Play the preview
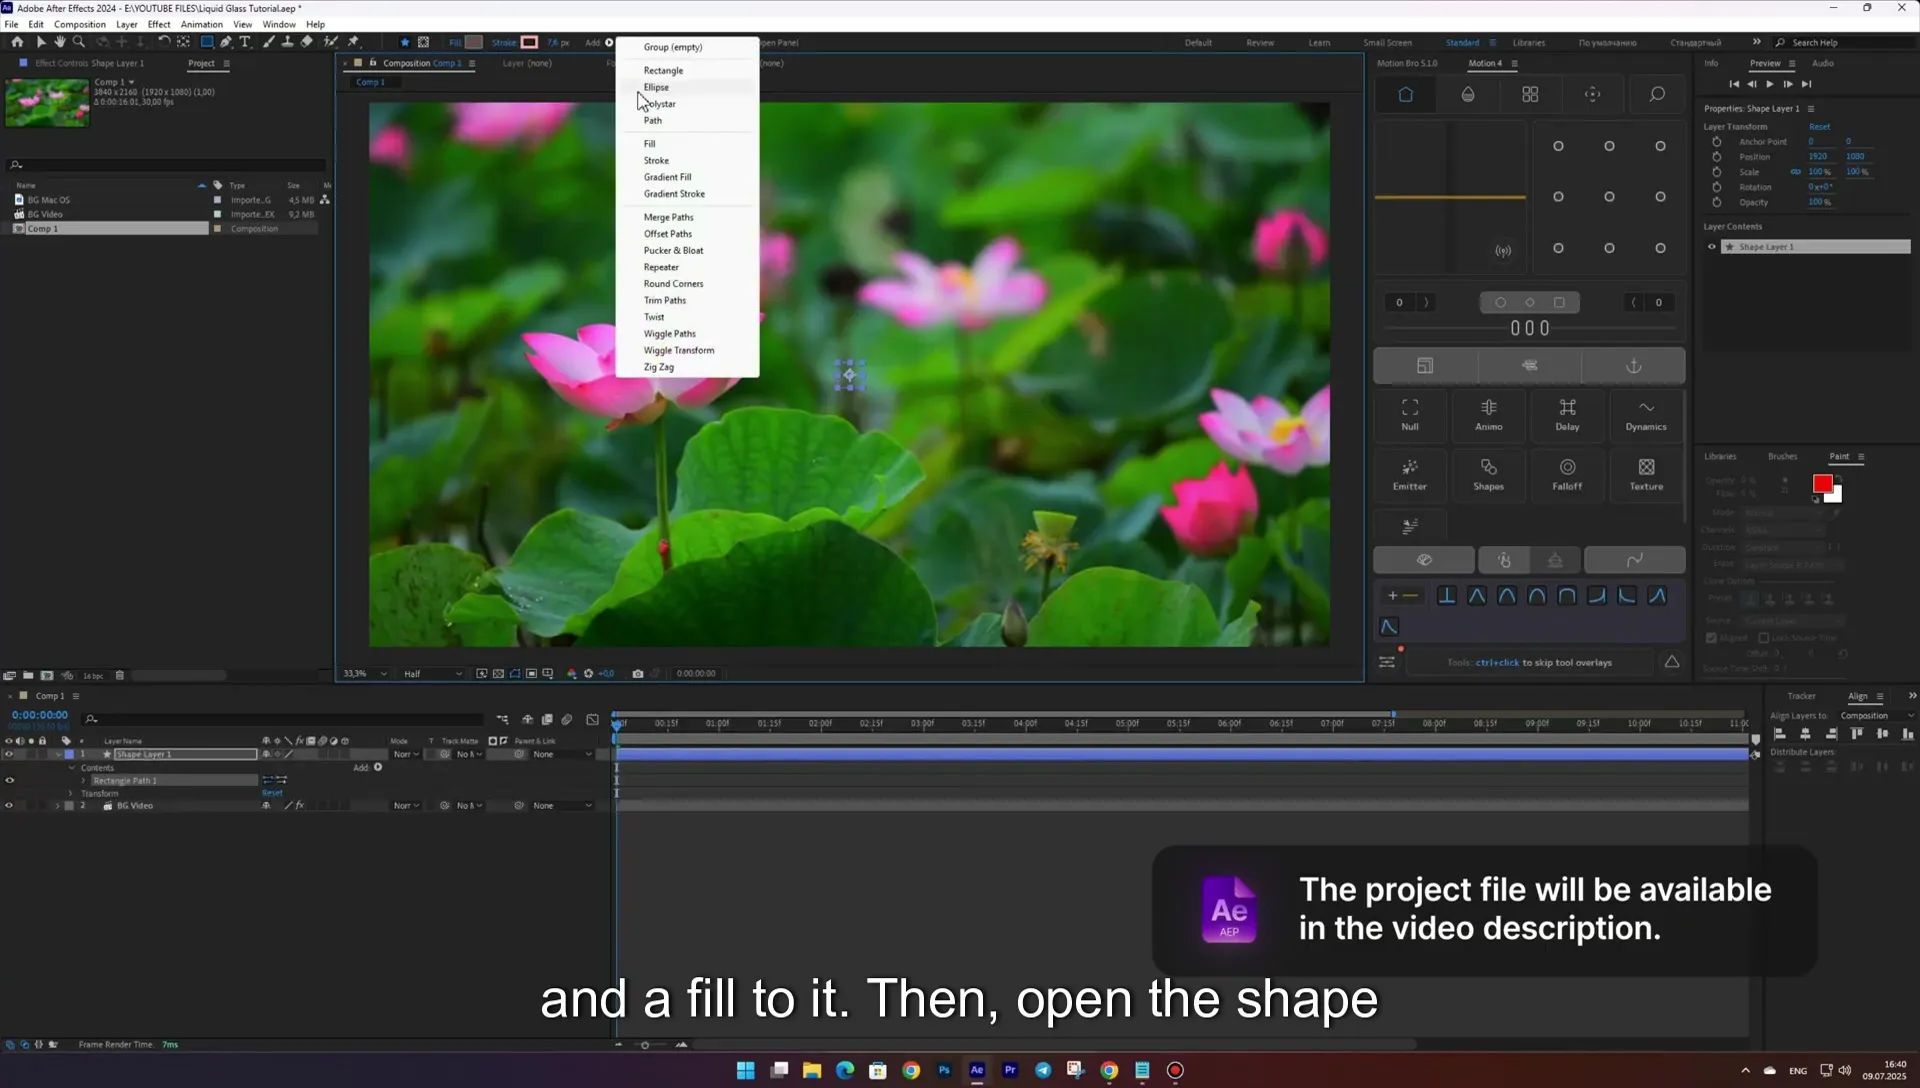Image resolution: width=1920 pixels, height=1088 pixels. coord(1769,84)
